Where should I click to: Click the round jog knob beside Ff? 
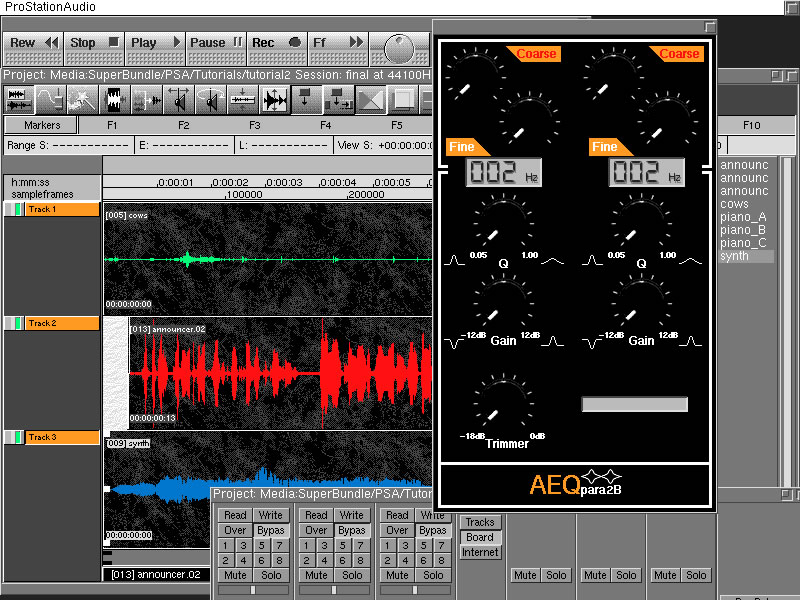(x=399, y=49)
